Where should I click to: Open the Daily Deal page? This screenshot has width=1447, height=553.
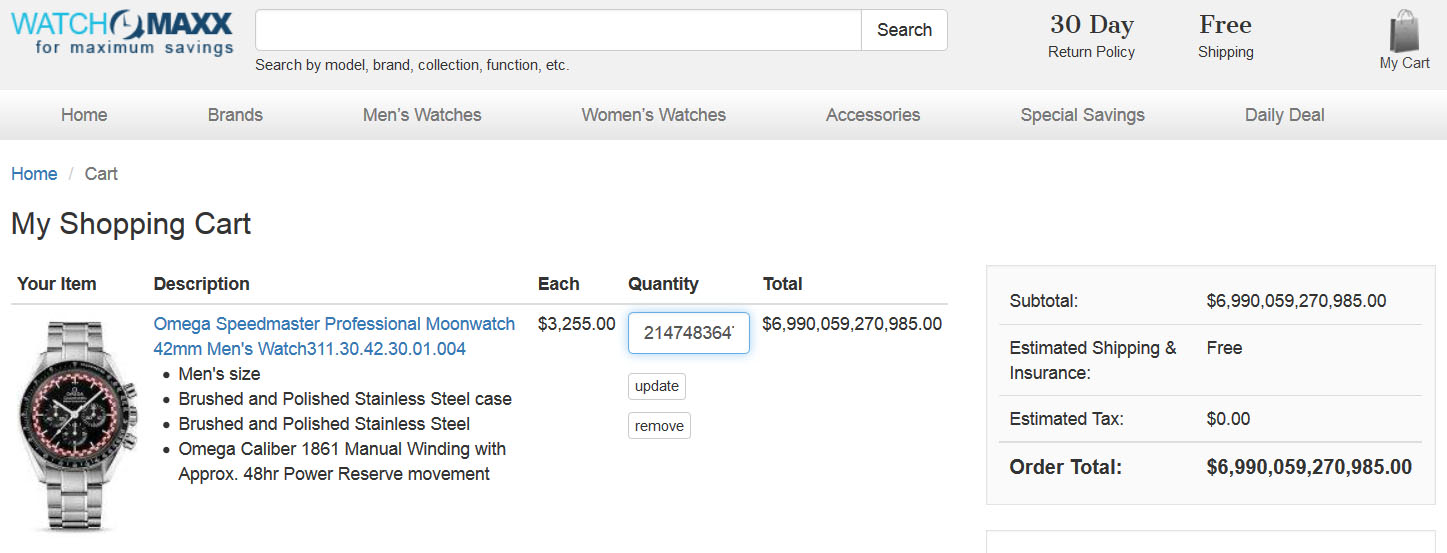1284,115
